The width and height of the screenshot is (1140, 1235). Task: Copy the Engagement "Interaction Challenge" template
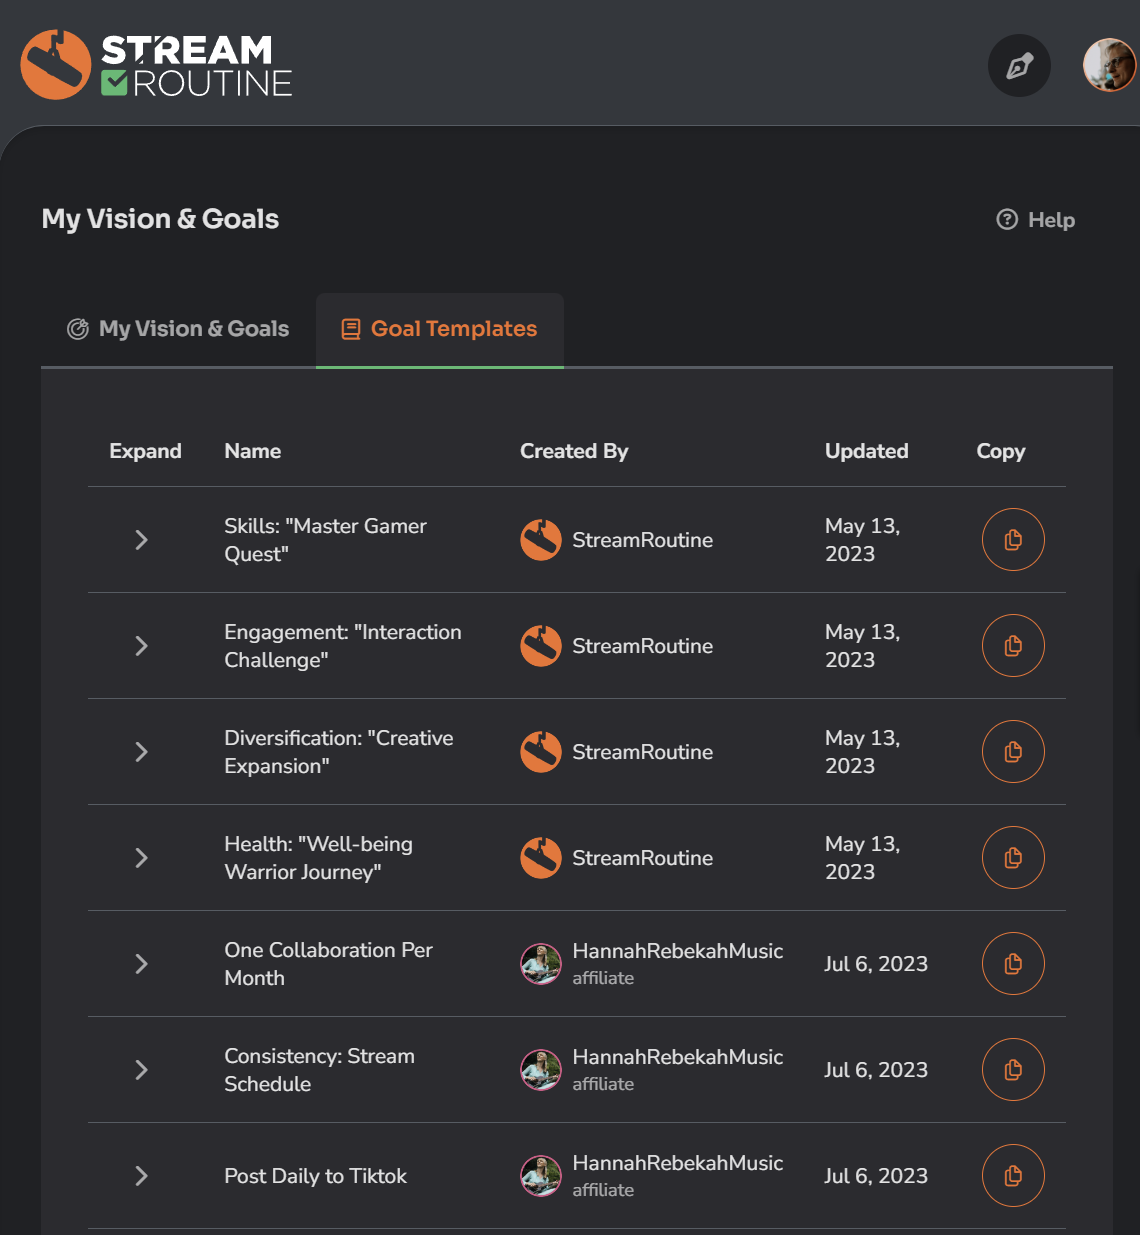pyautogui.click(x=1013, y=646)
